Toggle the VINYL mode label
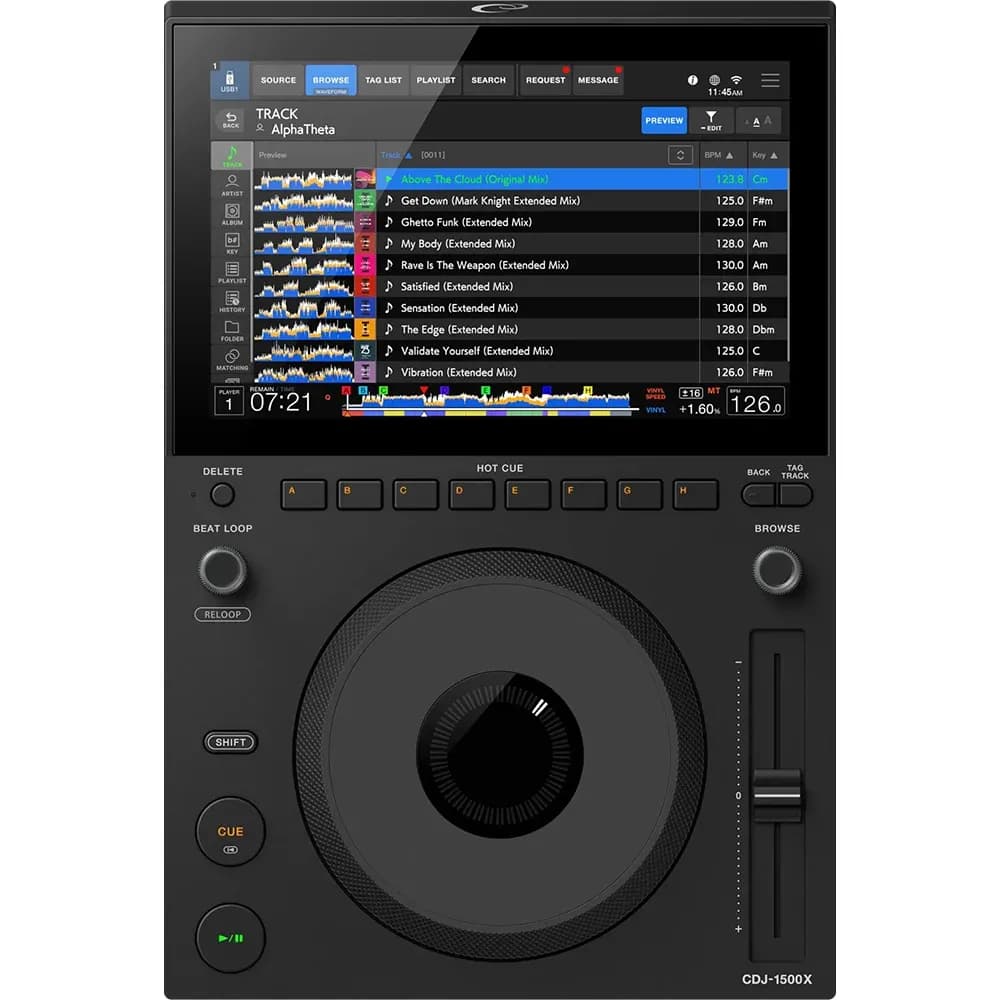The image size is (1000, 1000). pyautogui.click(x=656, y=410)
